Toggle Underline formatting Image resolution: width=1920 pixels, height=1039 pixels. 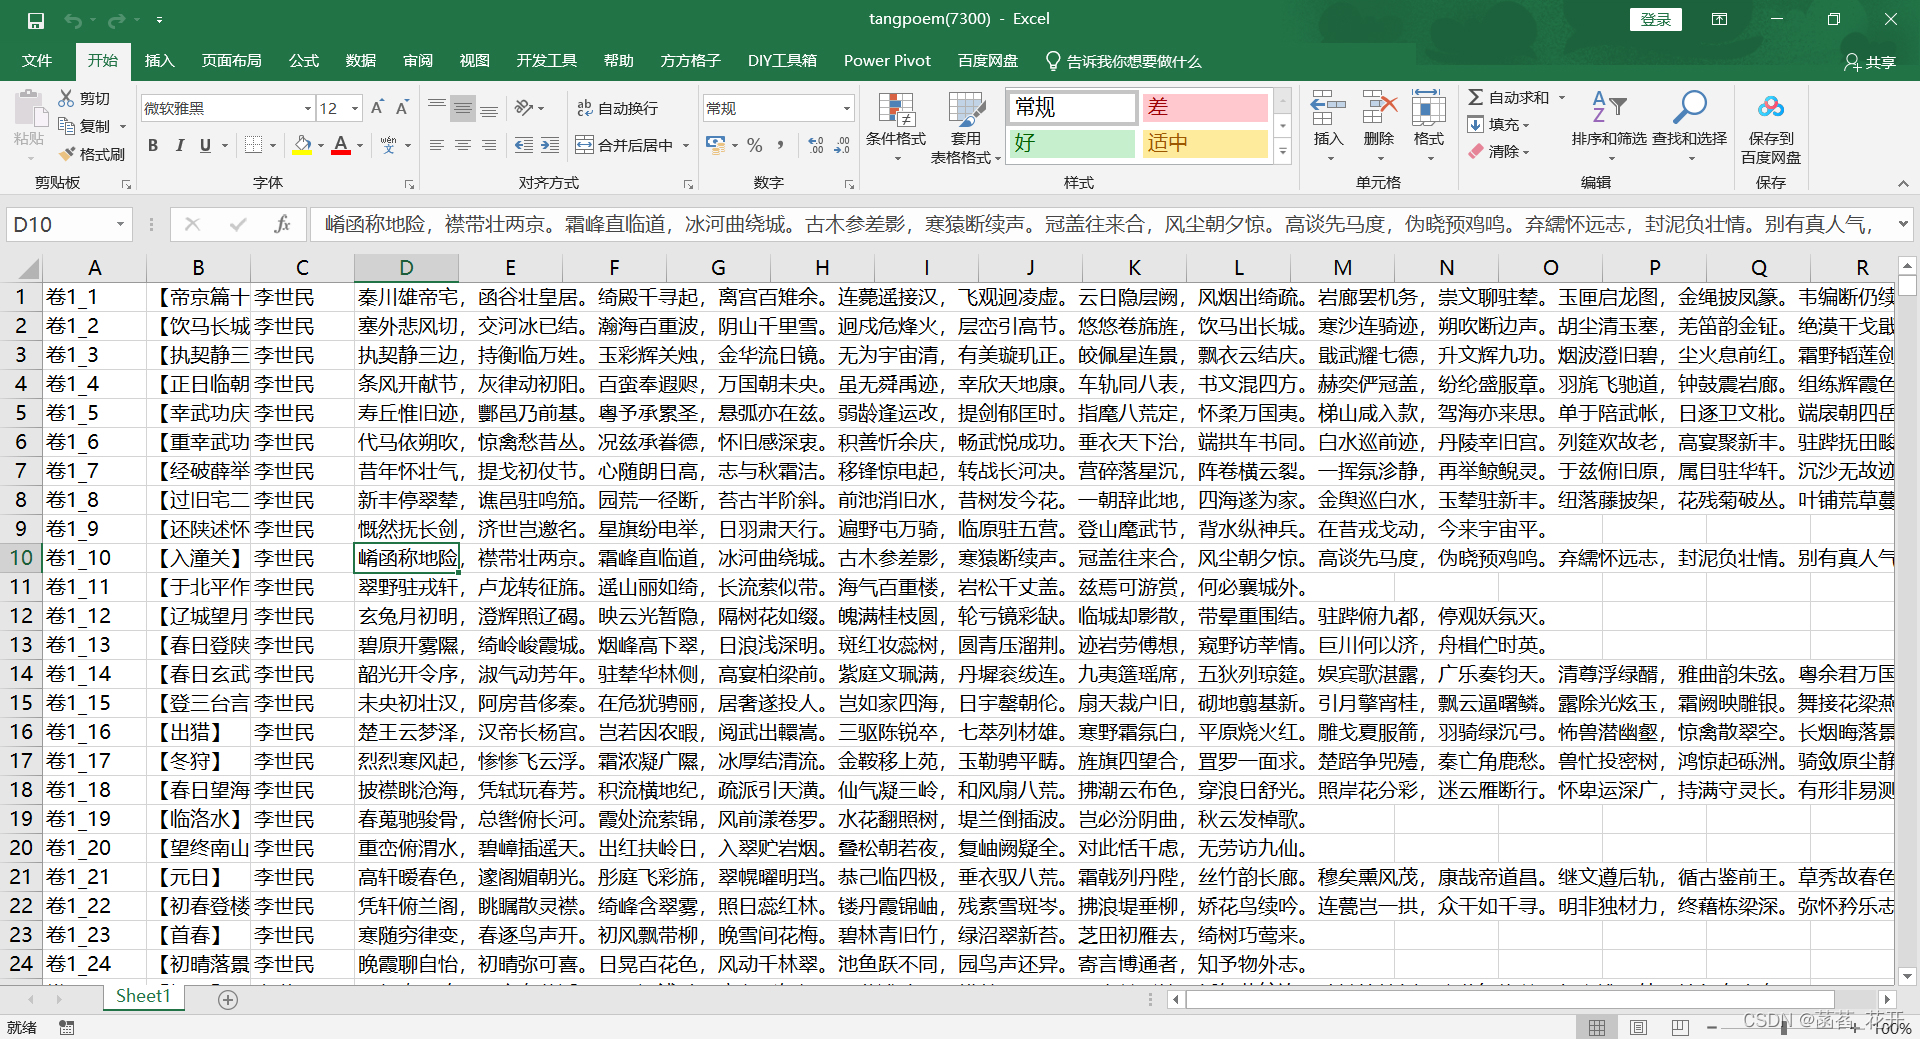(x=205, y=145)
